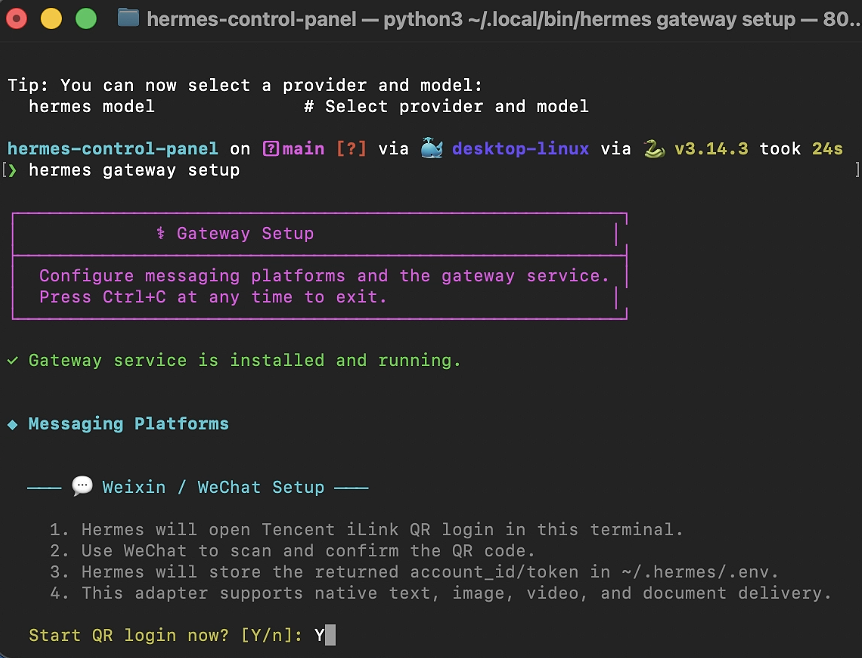862x658 pixels.
Task: Click step 3 about storing account_id/token
Action: (414, 572)
